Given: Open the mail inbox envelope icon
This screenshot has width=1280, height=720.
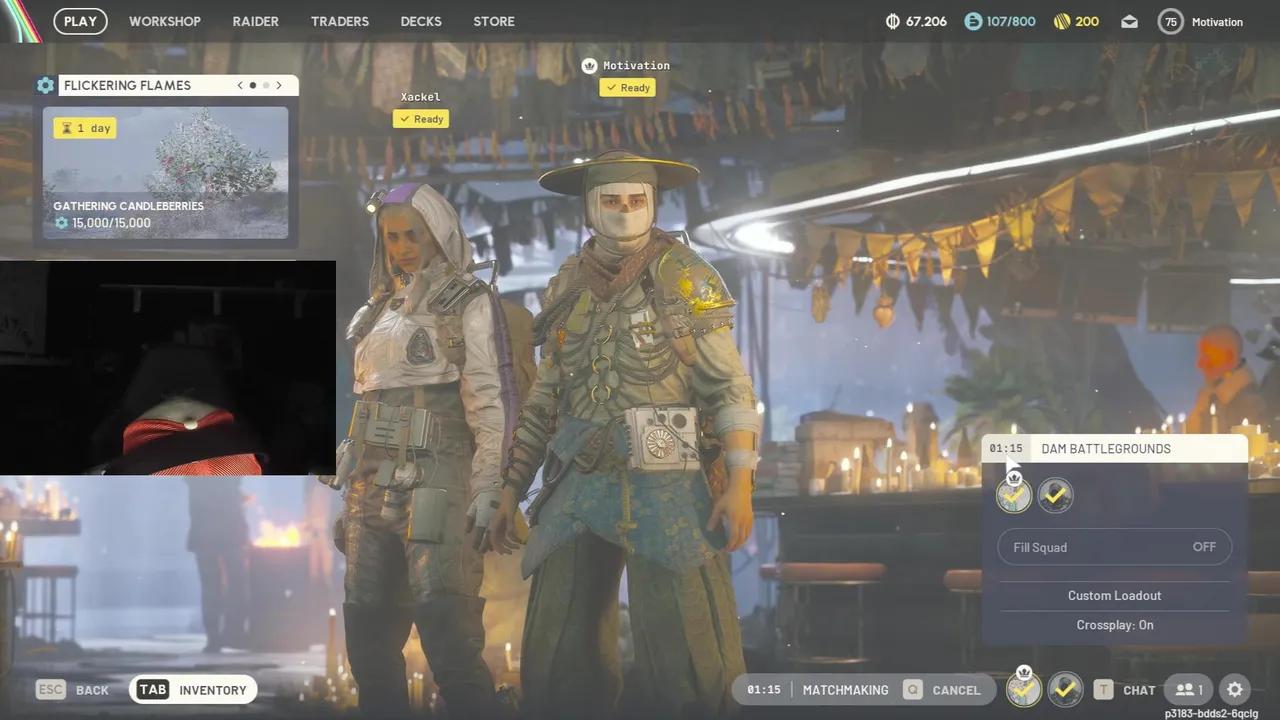Looking at the screenshot, I should 1129,21.
